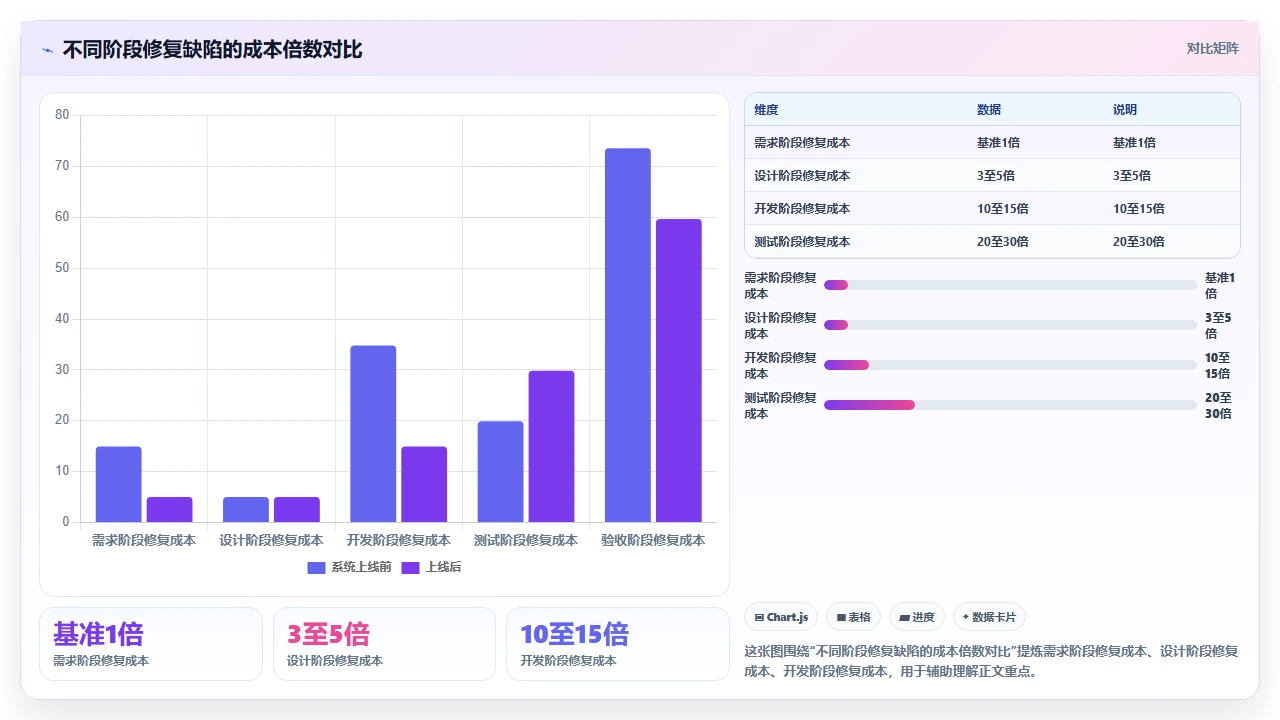Click the 测试阶段修复成本 progress bar

pyautogui.click(x=1010, y=405)
